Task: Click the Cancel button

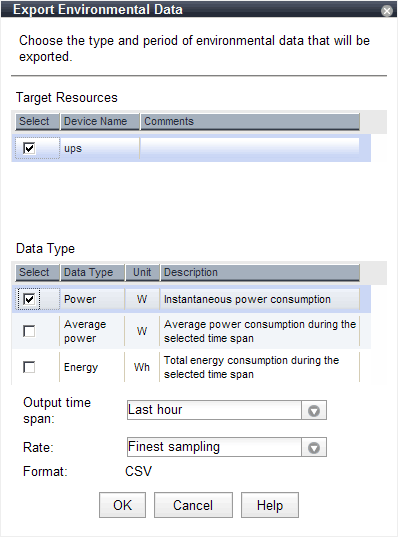Action: click(193, 505)
